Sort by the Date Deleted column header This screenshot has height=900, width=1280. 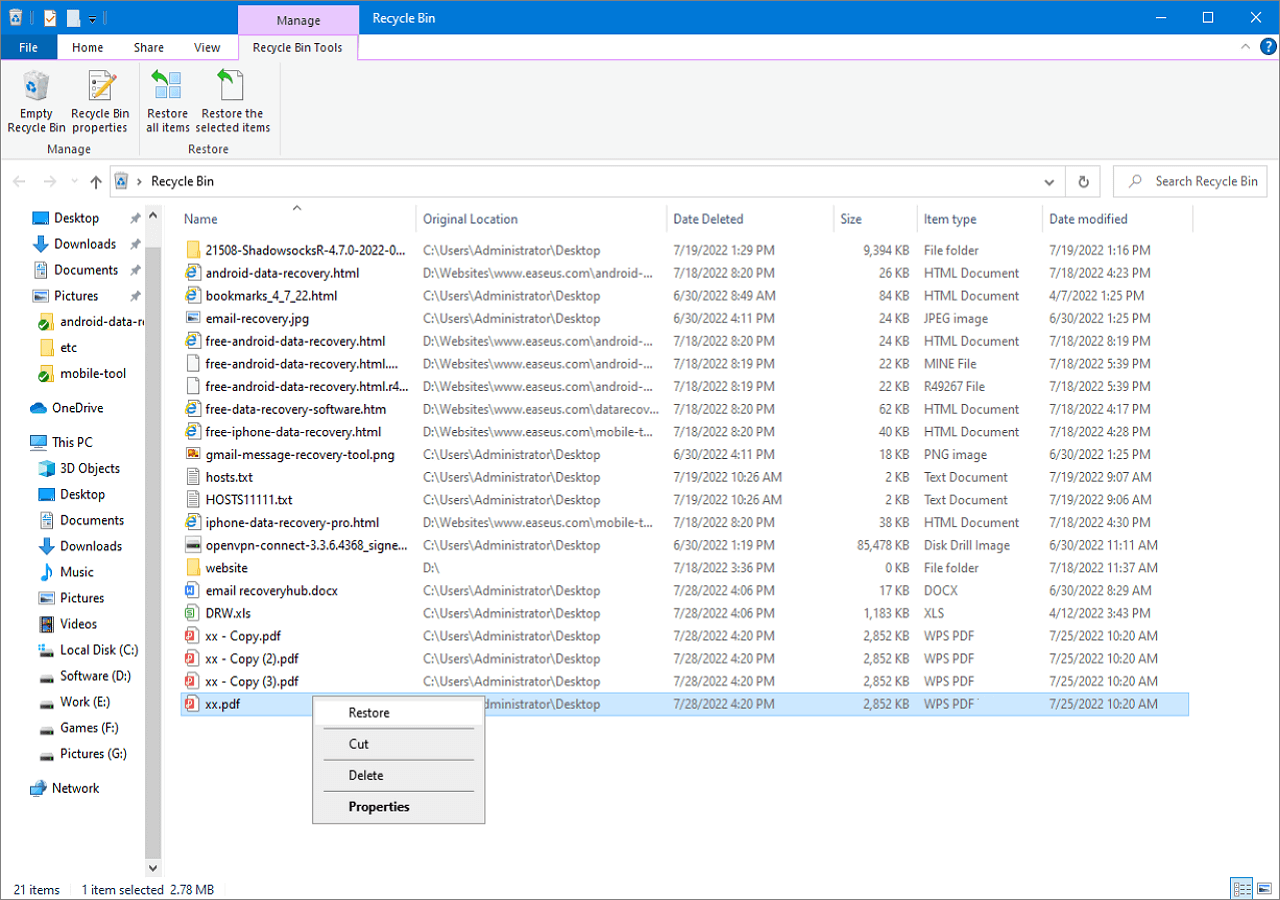click(x=708, y=219)
